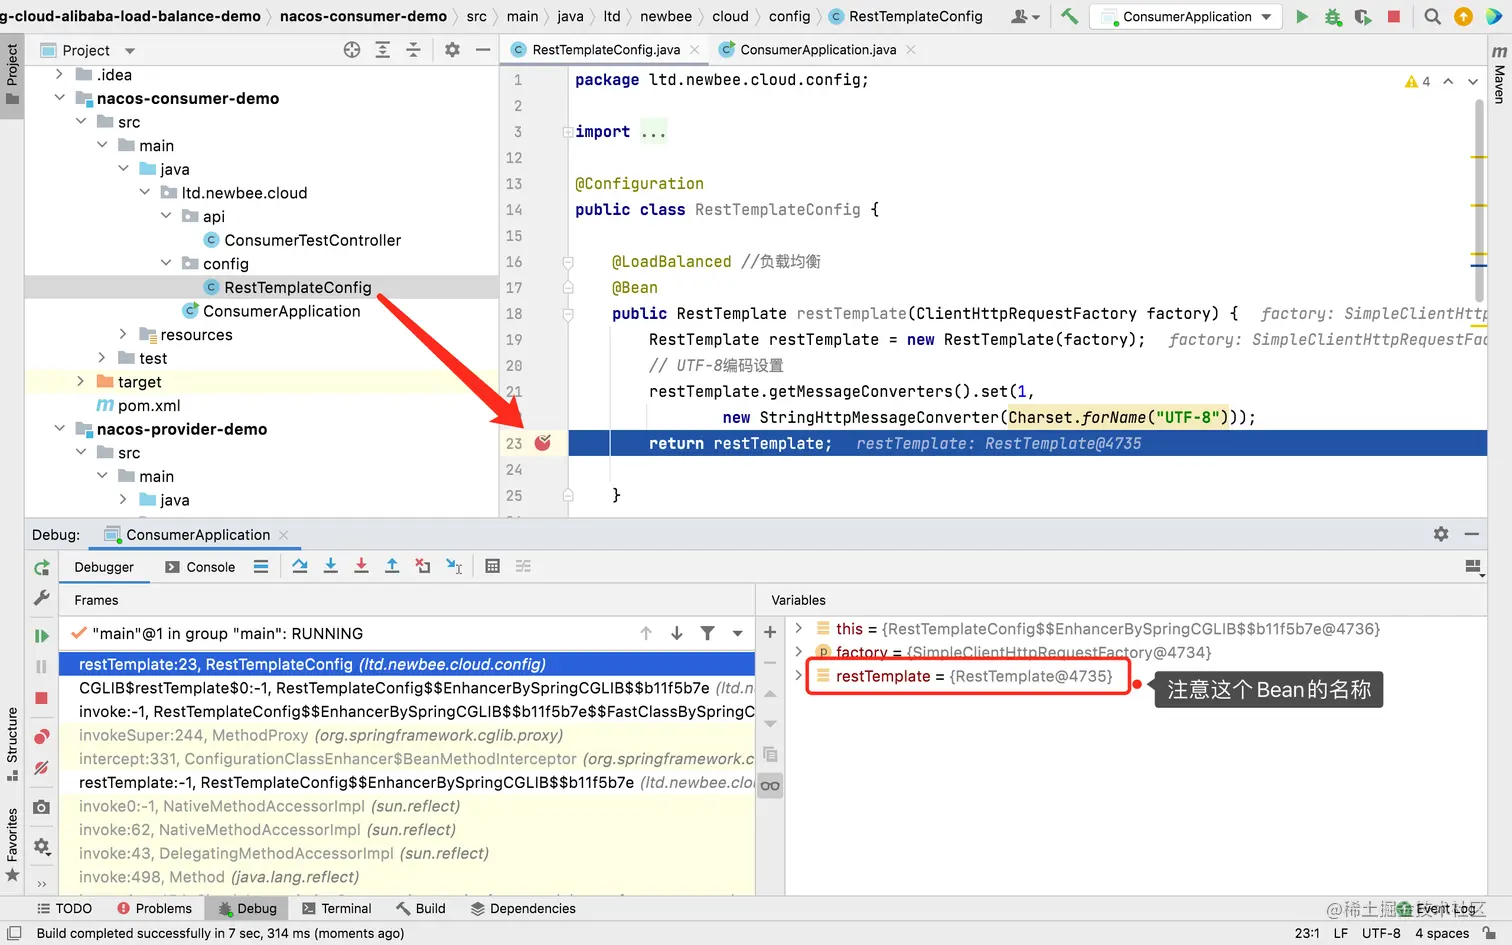Click the Run to Cursor button
Screen dimensions: 1512x945
(x=454, y=566)
